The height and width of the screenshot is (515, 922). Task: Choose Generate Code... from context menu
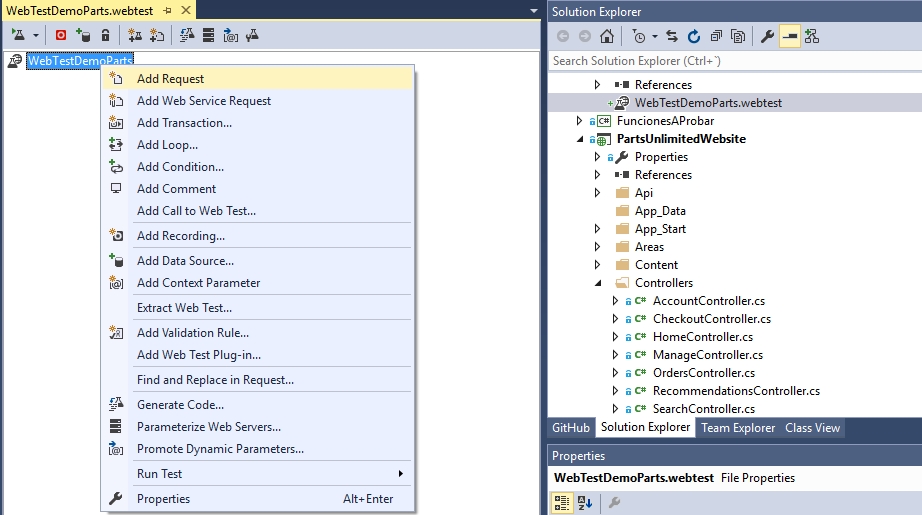click(258, 405)
